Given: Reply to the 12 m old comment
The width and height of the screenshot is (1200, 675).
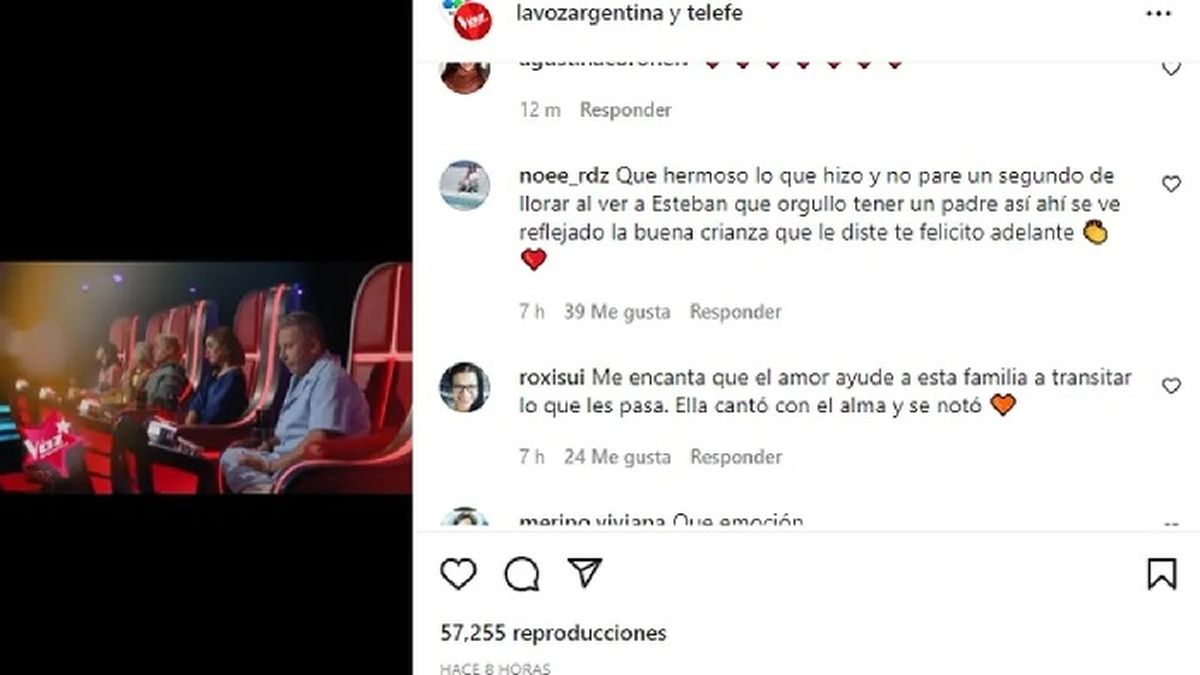Looking at the screenshot, I should pyautogui.click(x=626, y=110).
